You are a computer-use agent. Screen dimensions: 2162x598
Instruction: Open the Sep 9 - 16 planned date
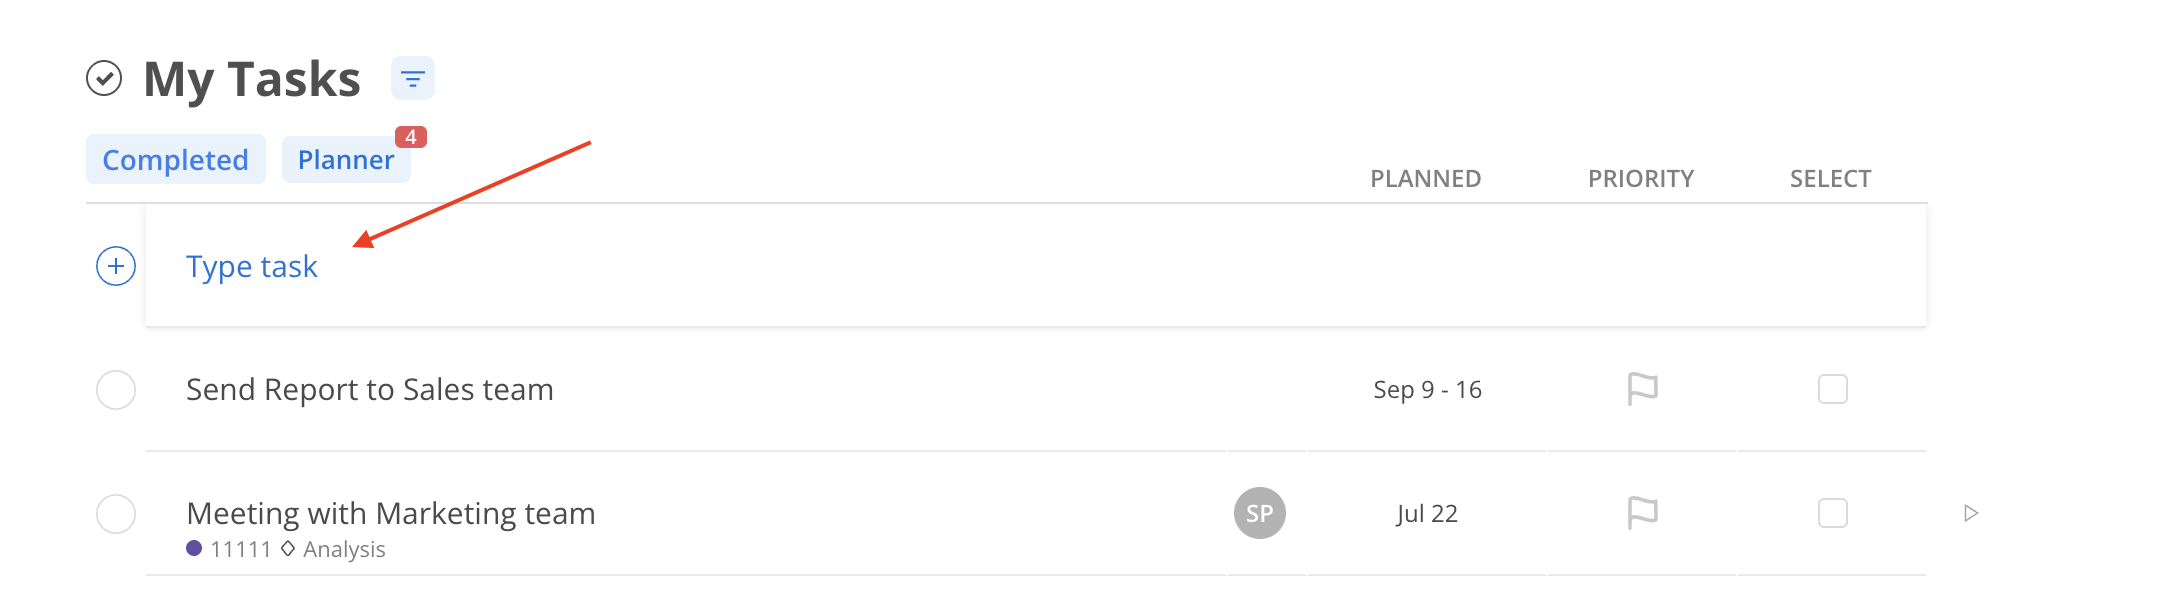[1427, 390]
